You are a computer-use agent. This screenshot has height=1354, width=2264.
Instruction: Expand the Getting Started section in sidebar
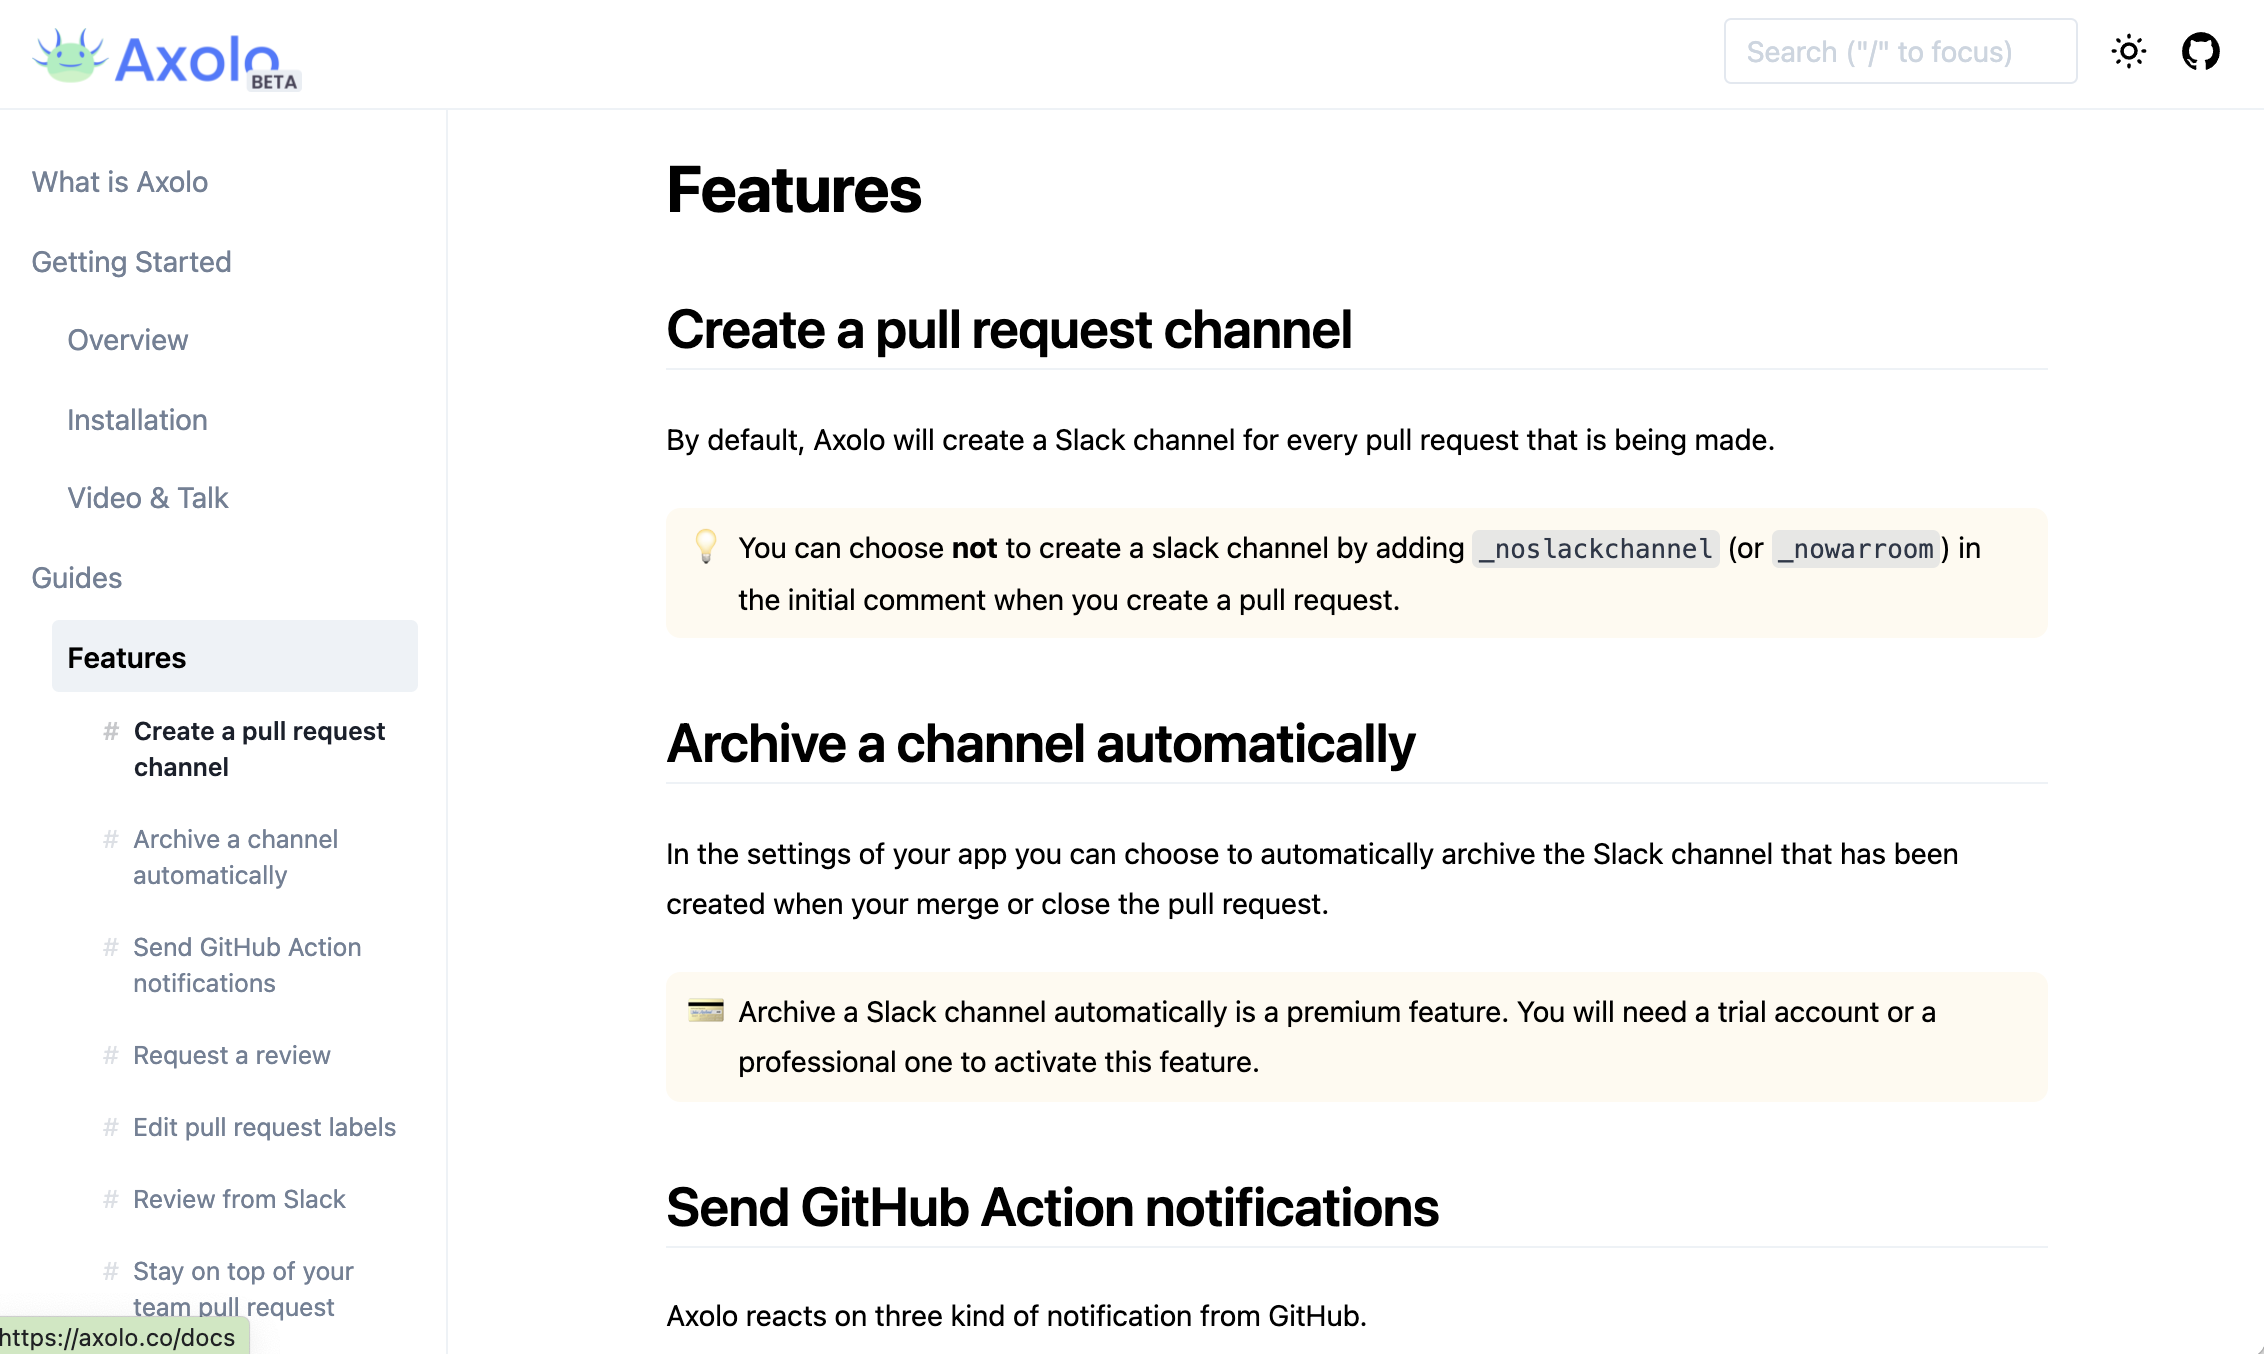[132, 261]
